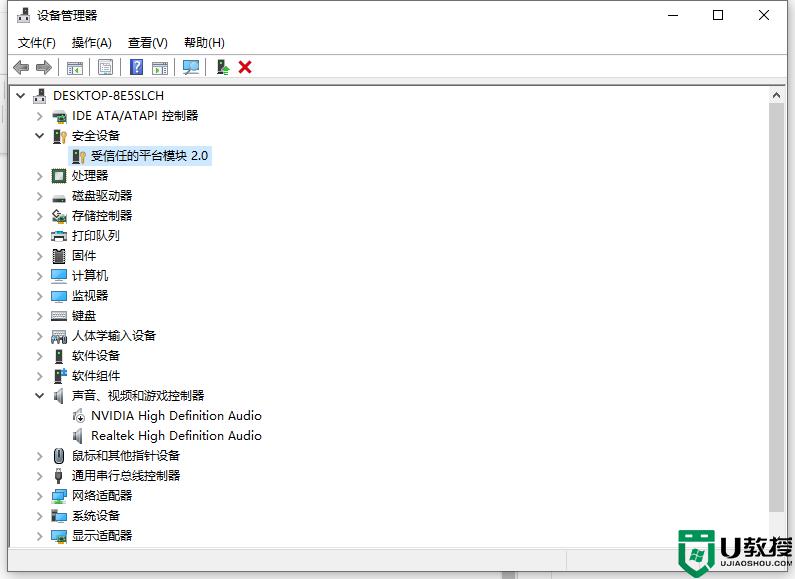Open the 文件(F) menu
The height and width of the screenshot is (579, 795).
point(37,43)
